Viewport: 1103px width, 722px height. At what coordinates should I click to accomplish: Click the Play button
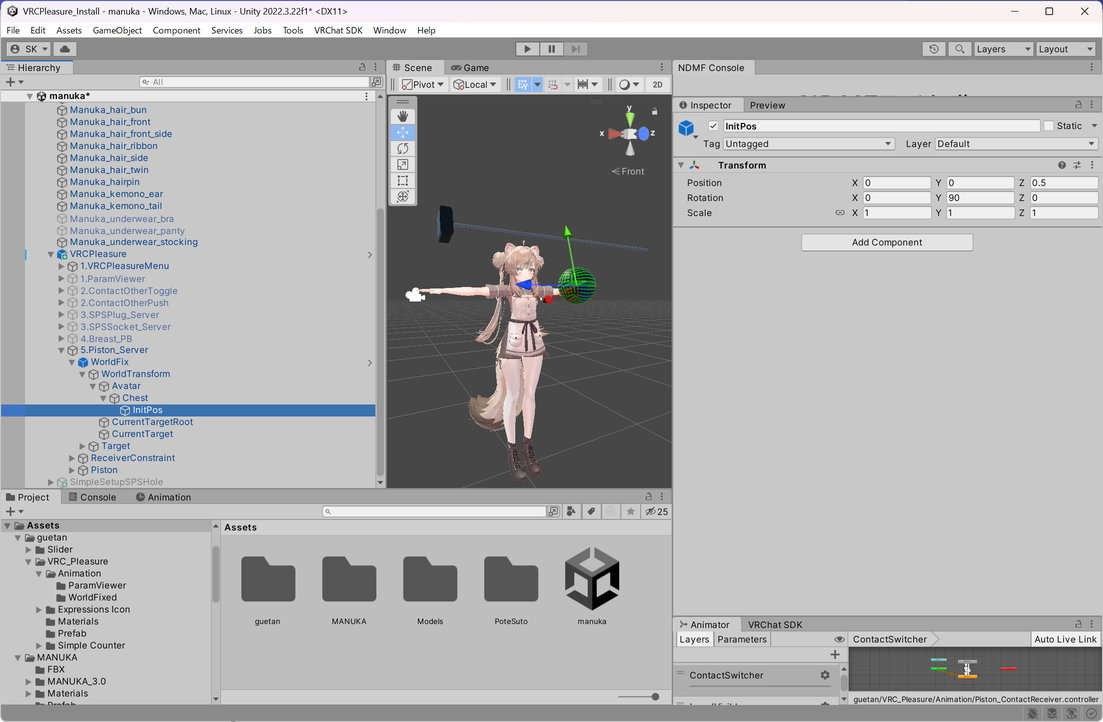pyautogui.click(x=527, y=49)
